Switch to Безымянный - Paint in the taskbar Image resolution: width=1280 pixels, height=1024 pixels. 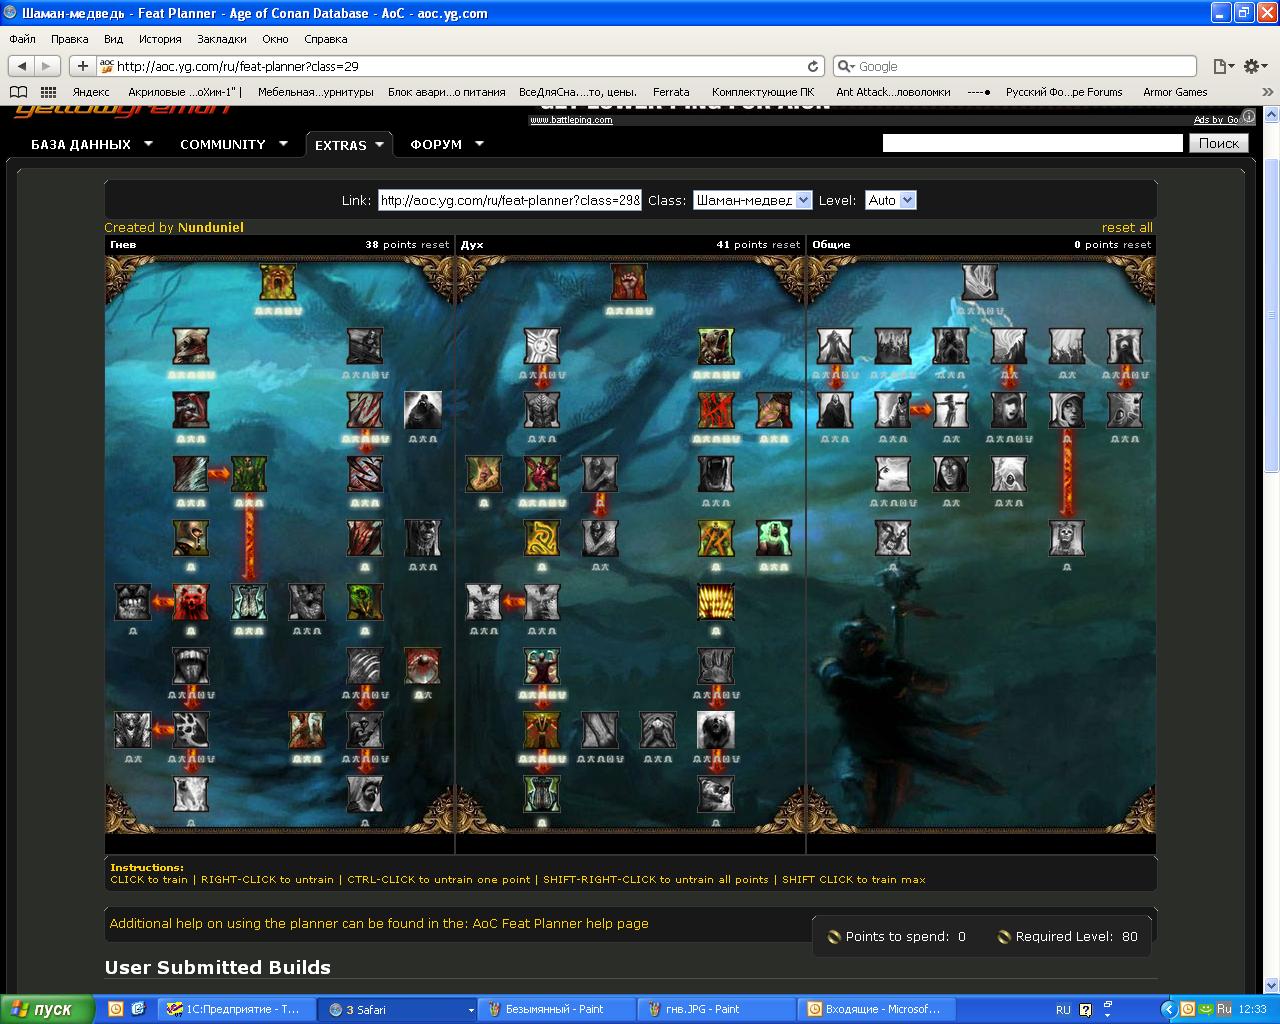pyautogui.click(x=556, y=1009)
